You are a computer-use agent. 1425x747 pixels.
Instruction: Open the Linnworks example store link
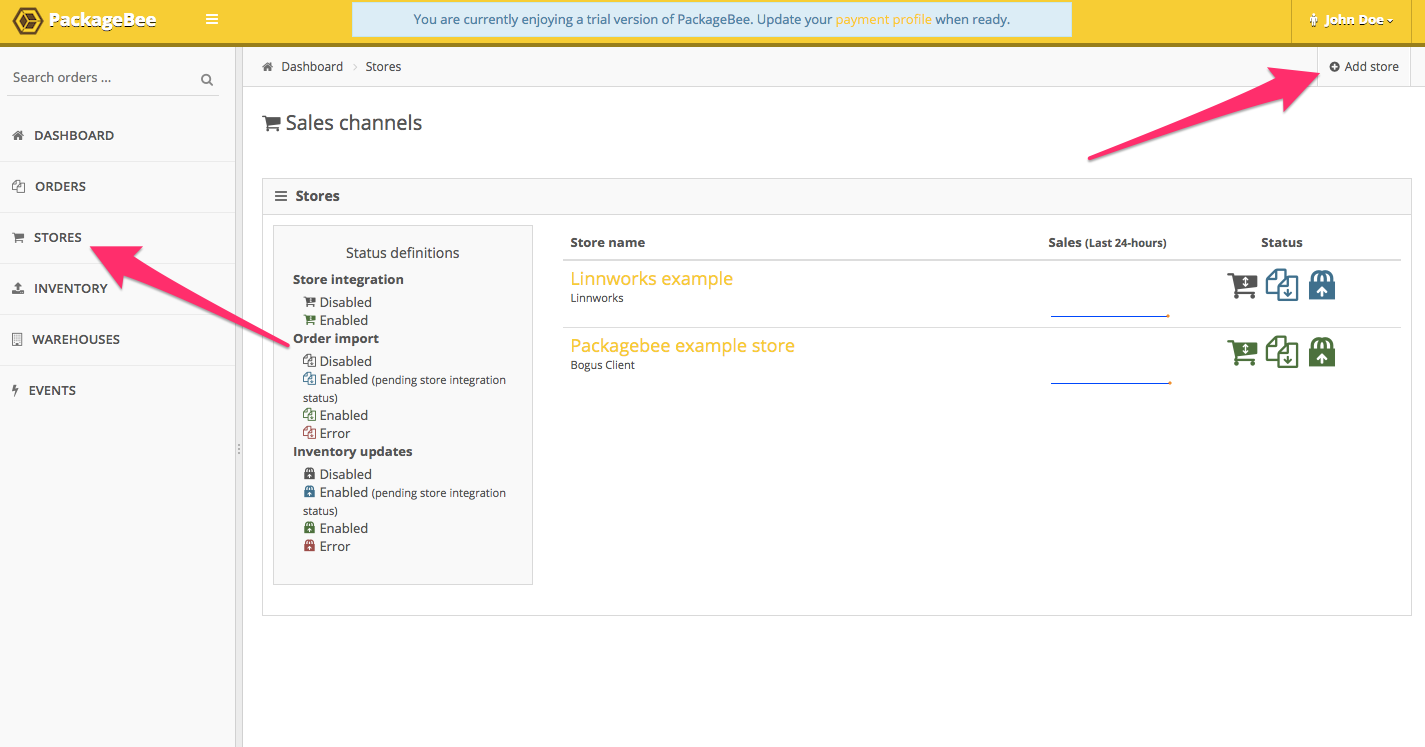pos(651,279)
